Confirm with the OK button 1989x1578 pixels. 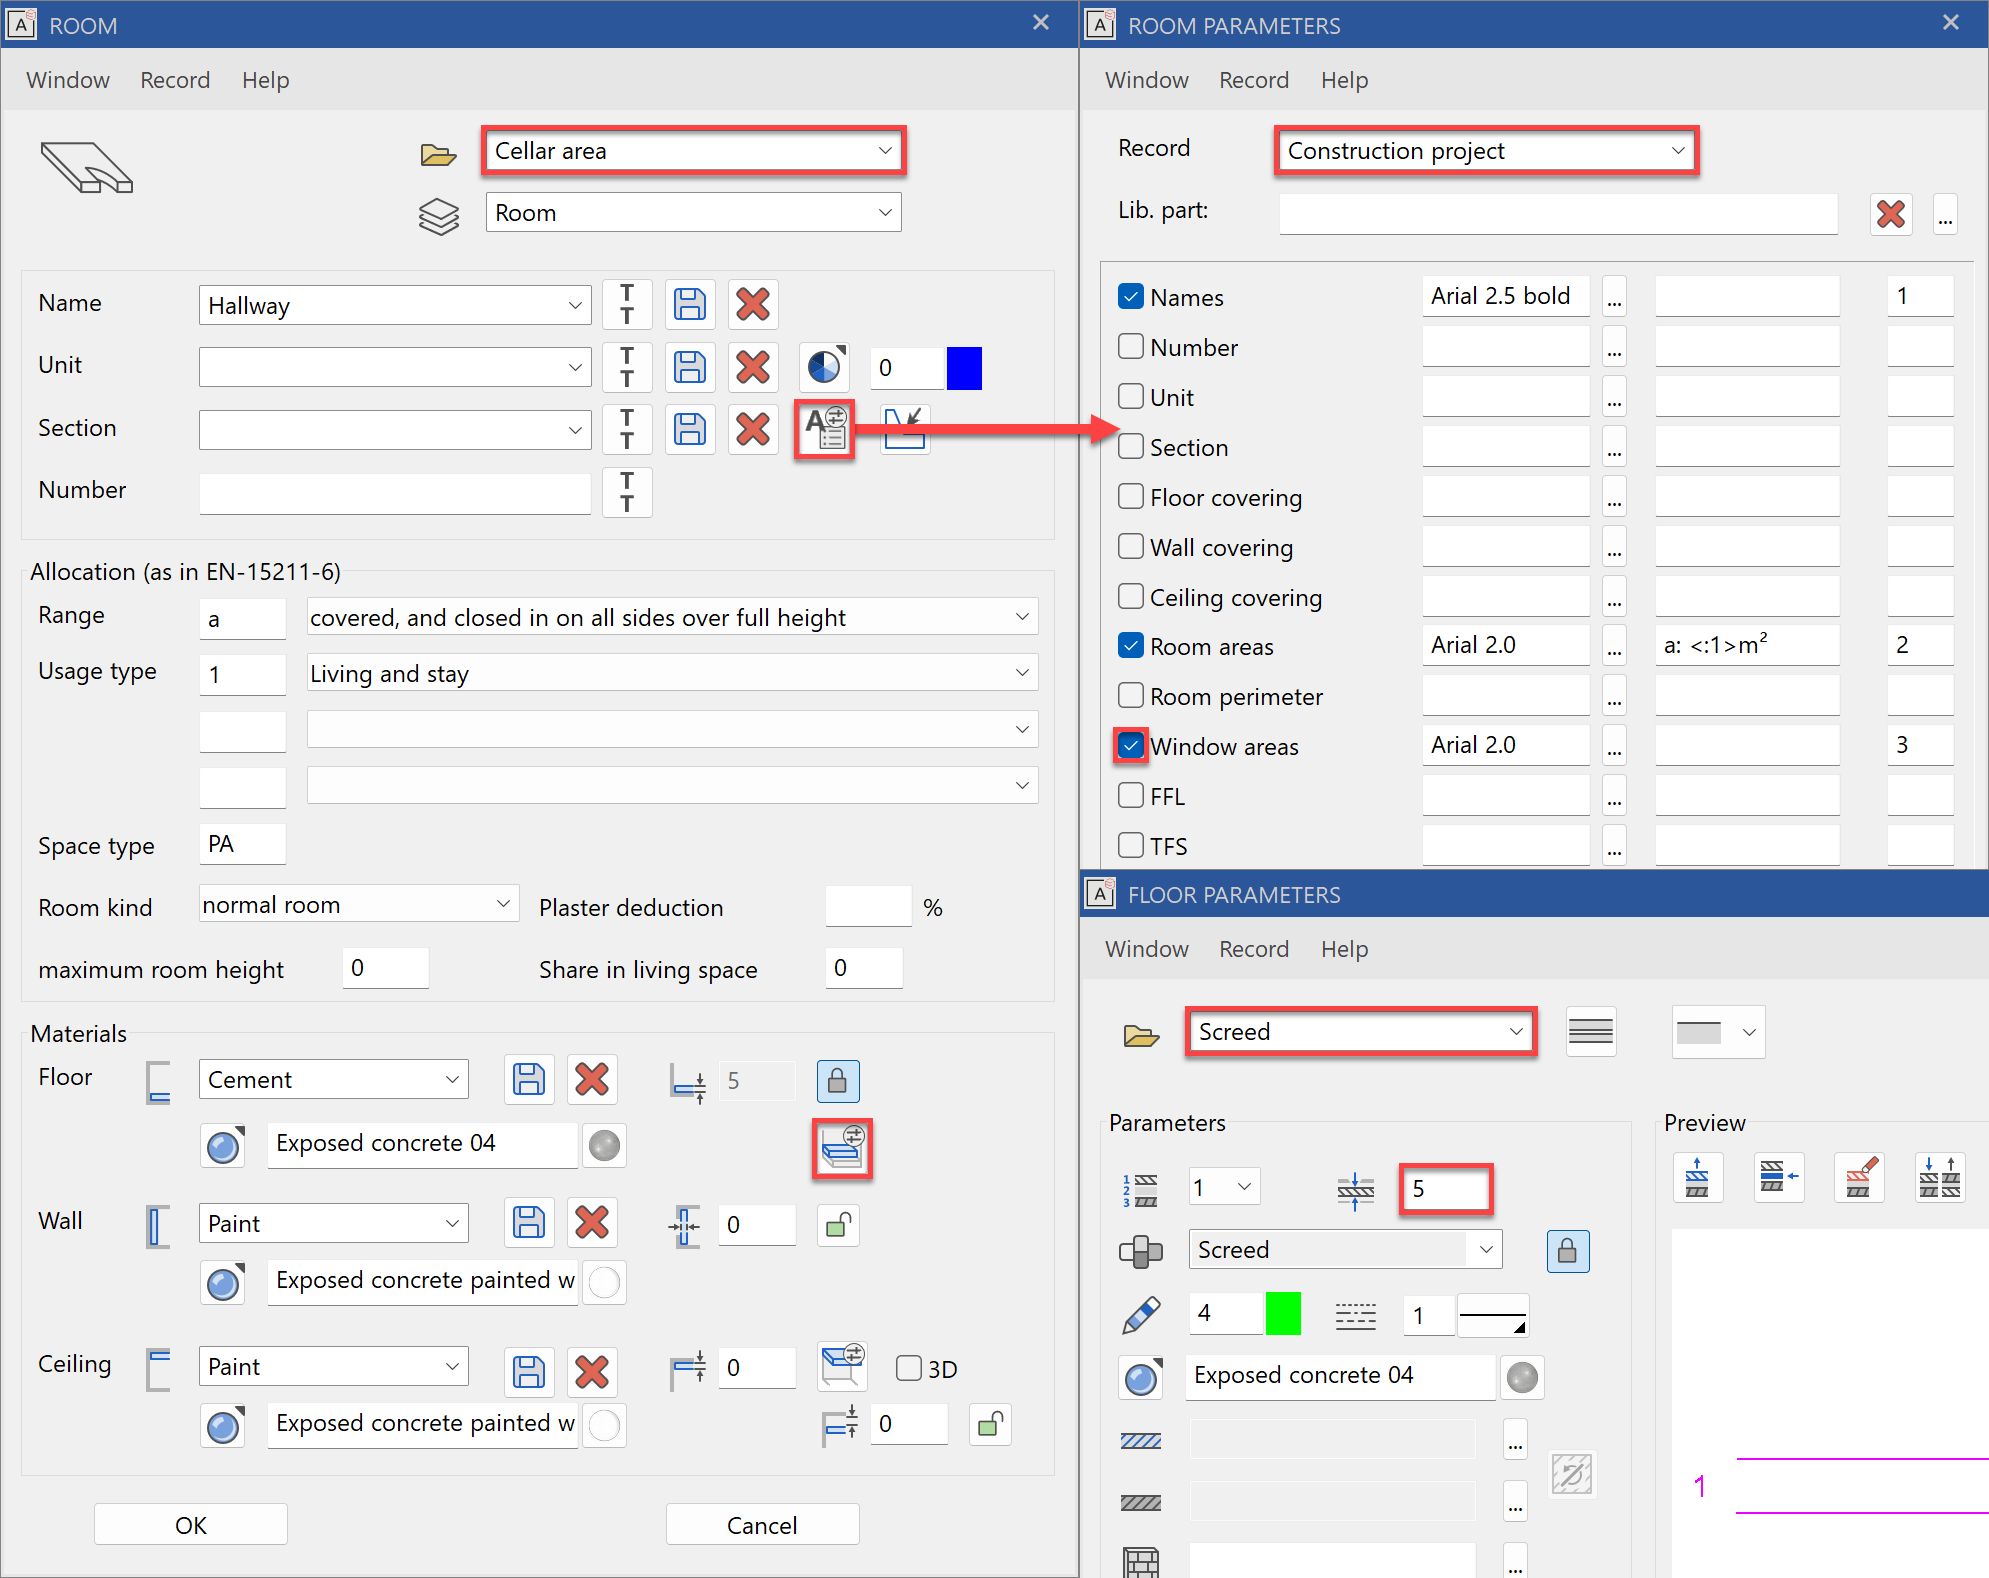tap(190, 1525)
